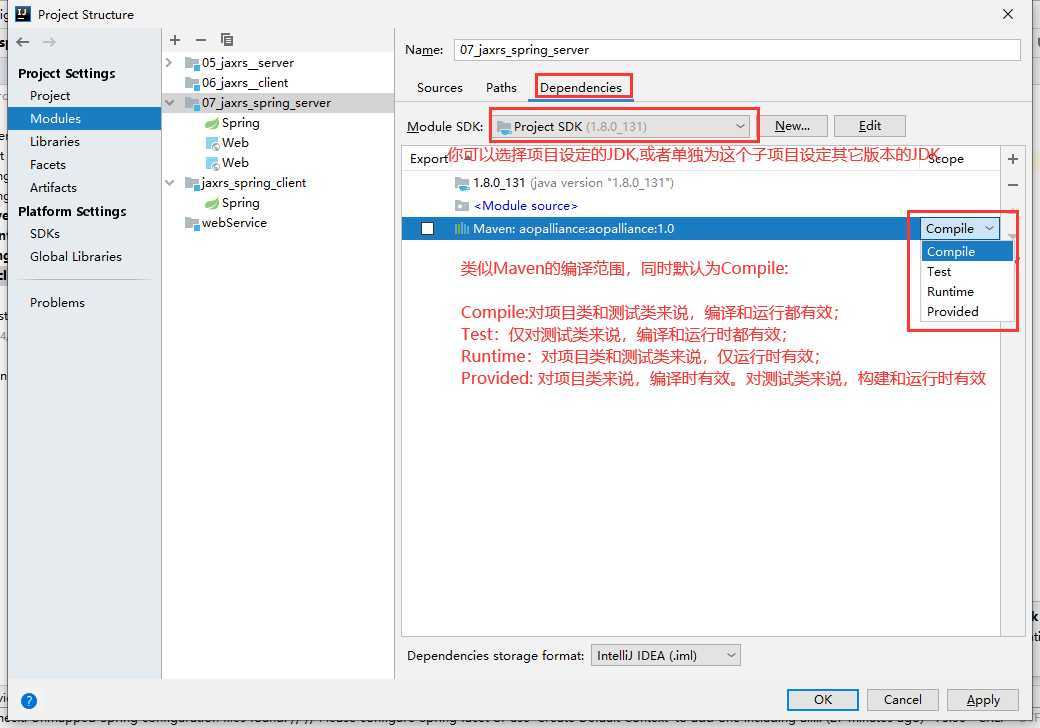Screen dimensions: 1040x728
Task: Add a new module with plus icon
Action: 175,40
